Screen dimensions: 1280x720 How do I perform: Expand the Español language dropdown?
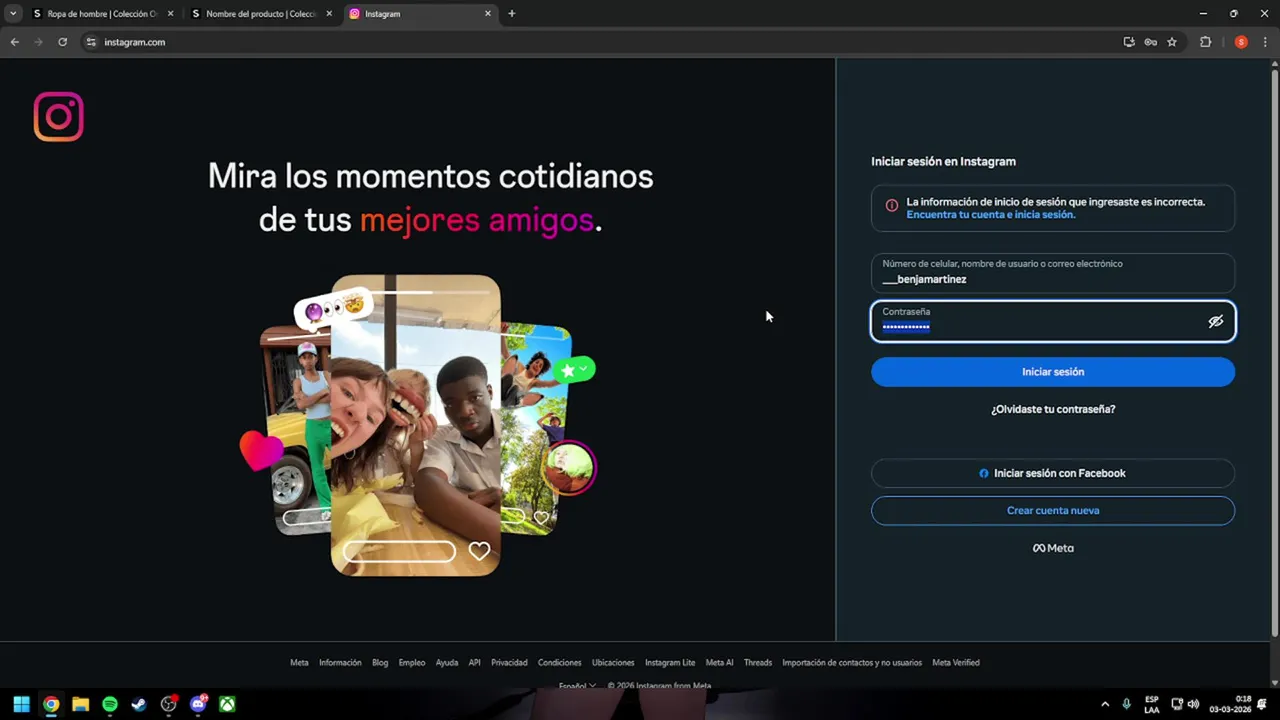577,686
